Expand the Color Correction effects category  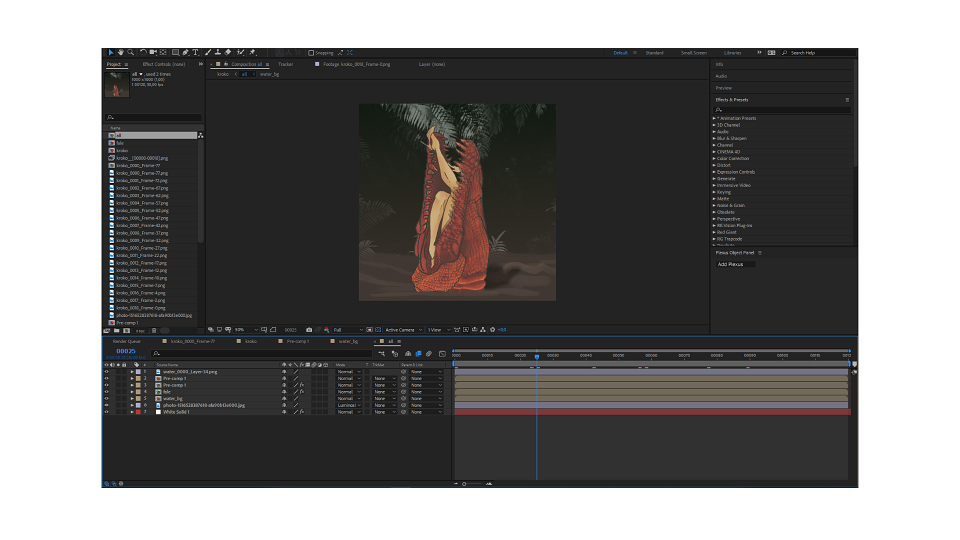pyautogui.click(x=714, y=159)
